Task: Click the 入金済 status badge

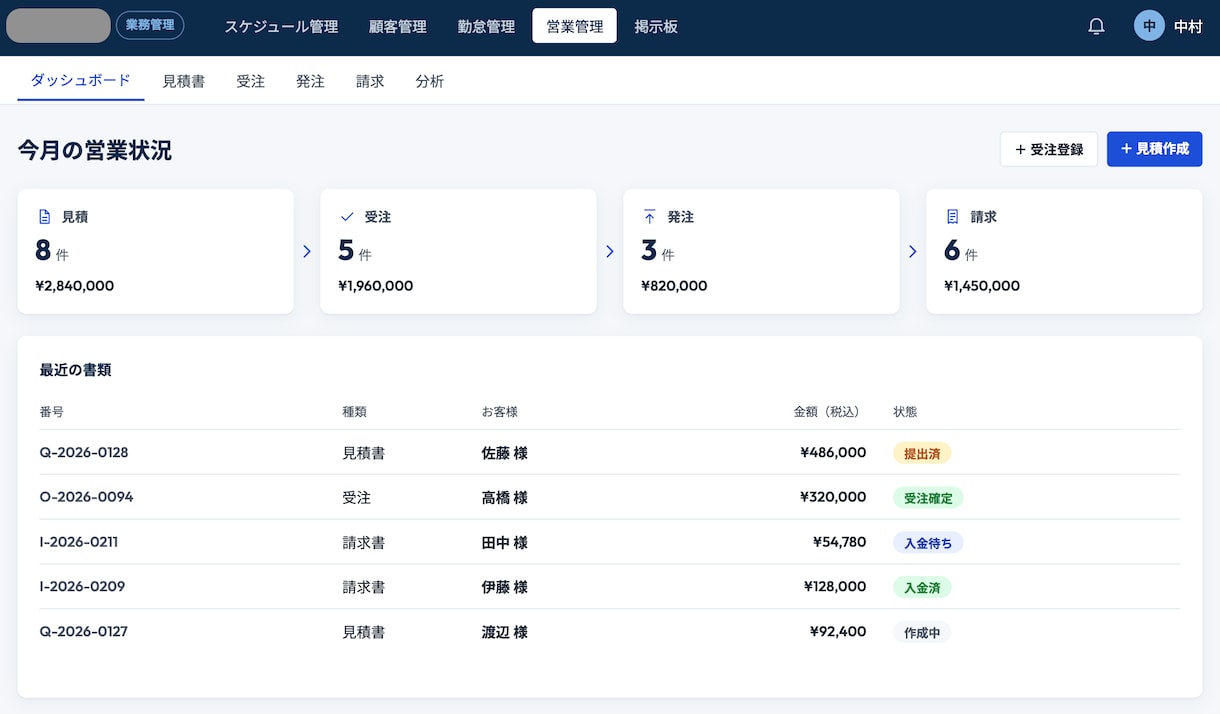Action: [x=922, y=587]
